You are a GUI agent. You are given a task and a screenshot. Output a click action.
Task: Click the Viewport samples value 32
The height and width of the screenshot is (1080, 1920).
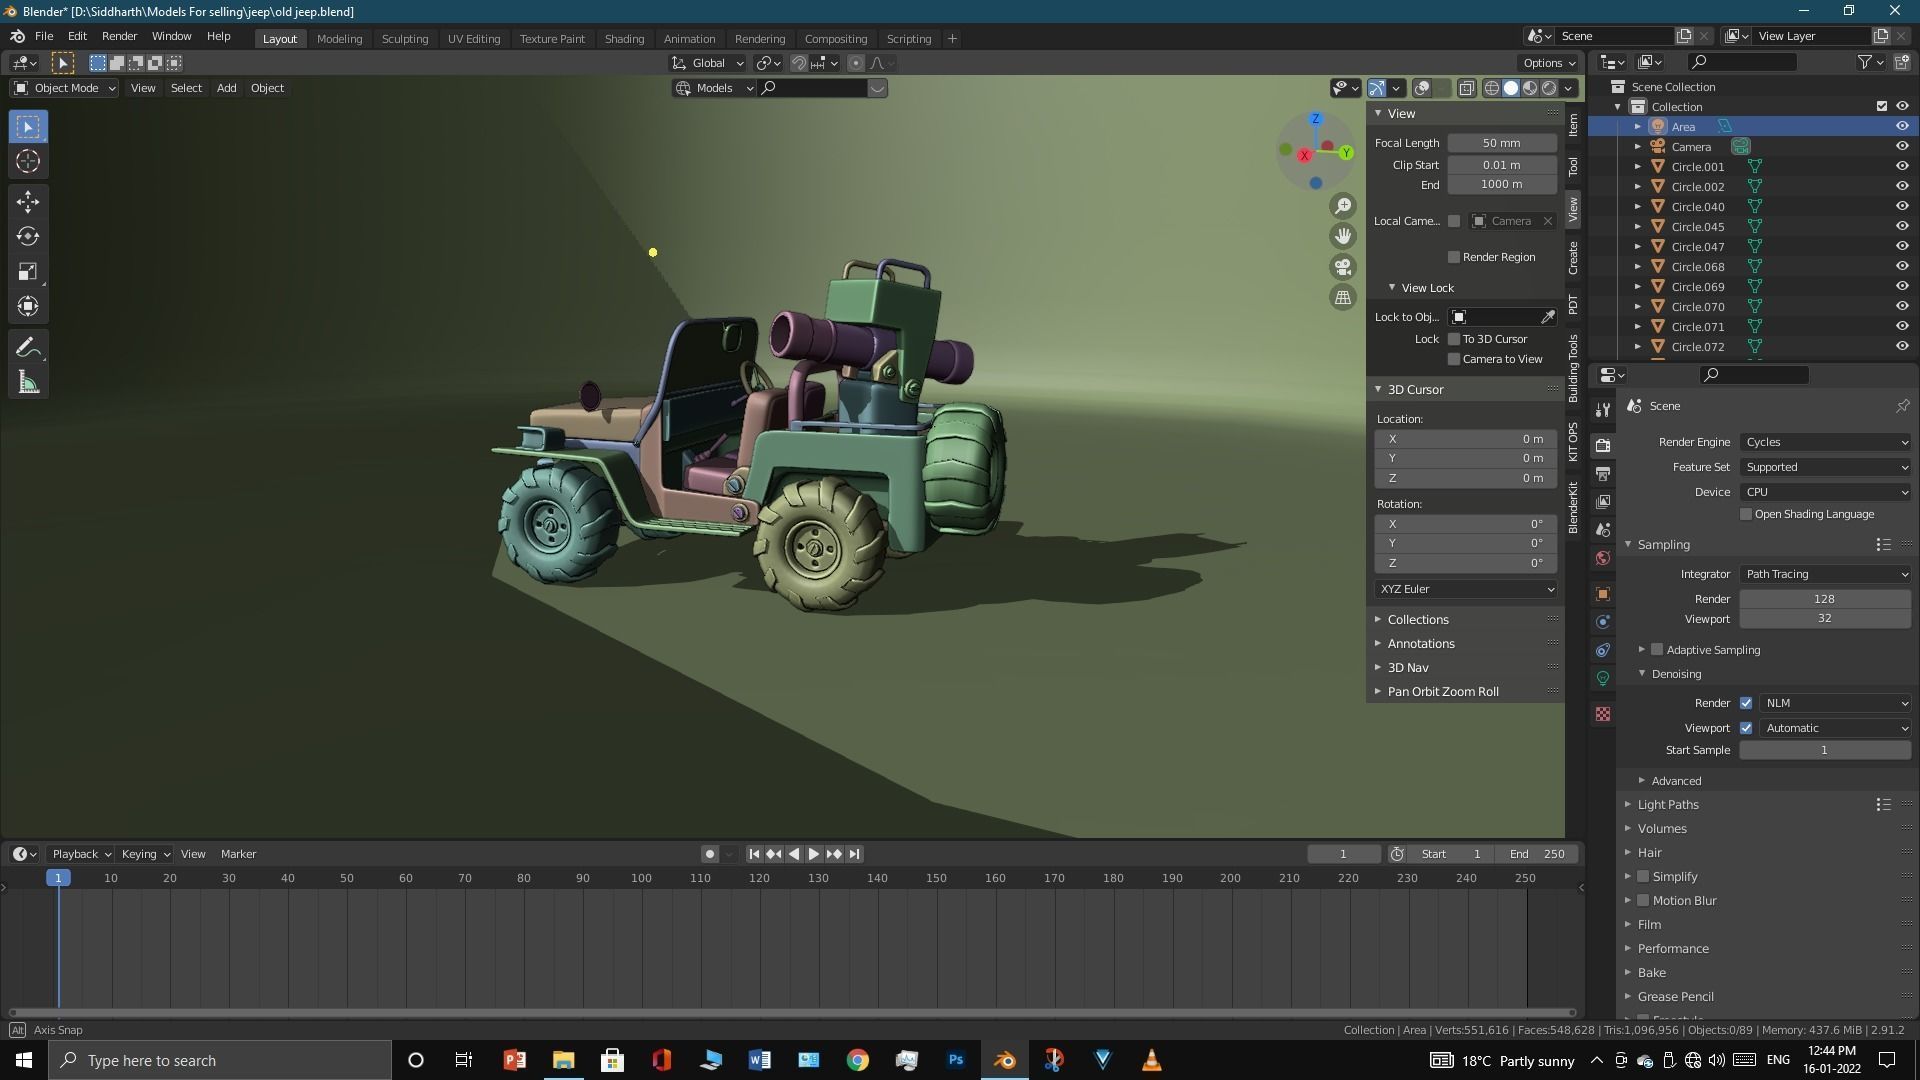coord(1825,618)
